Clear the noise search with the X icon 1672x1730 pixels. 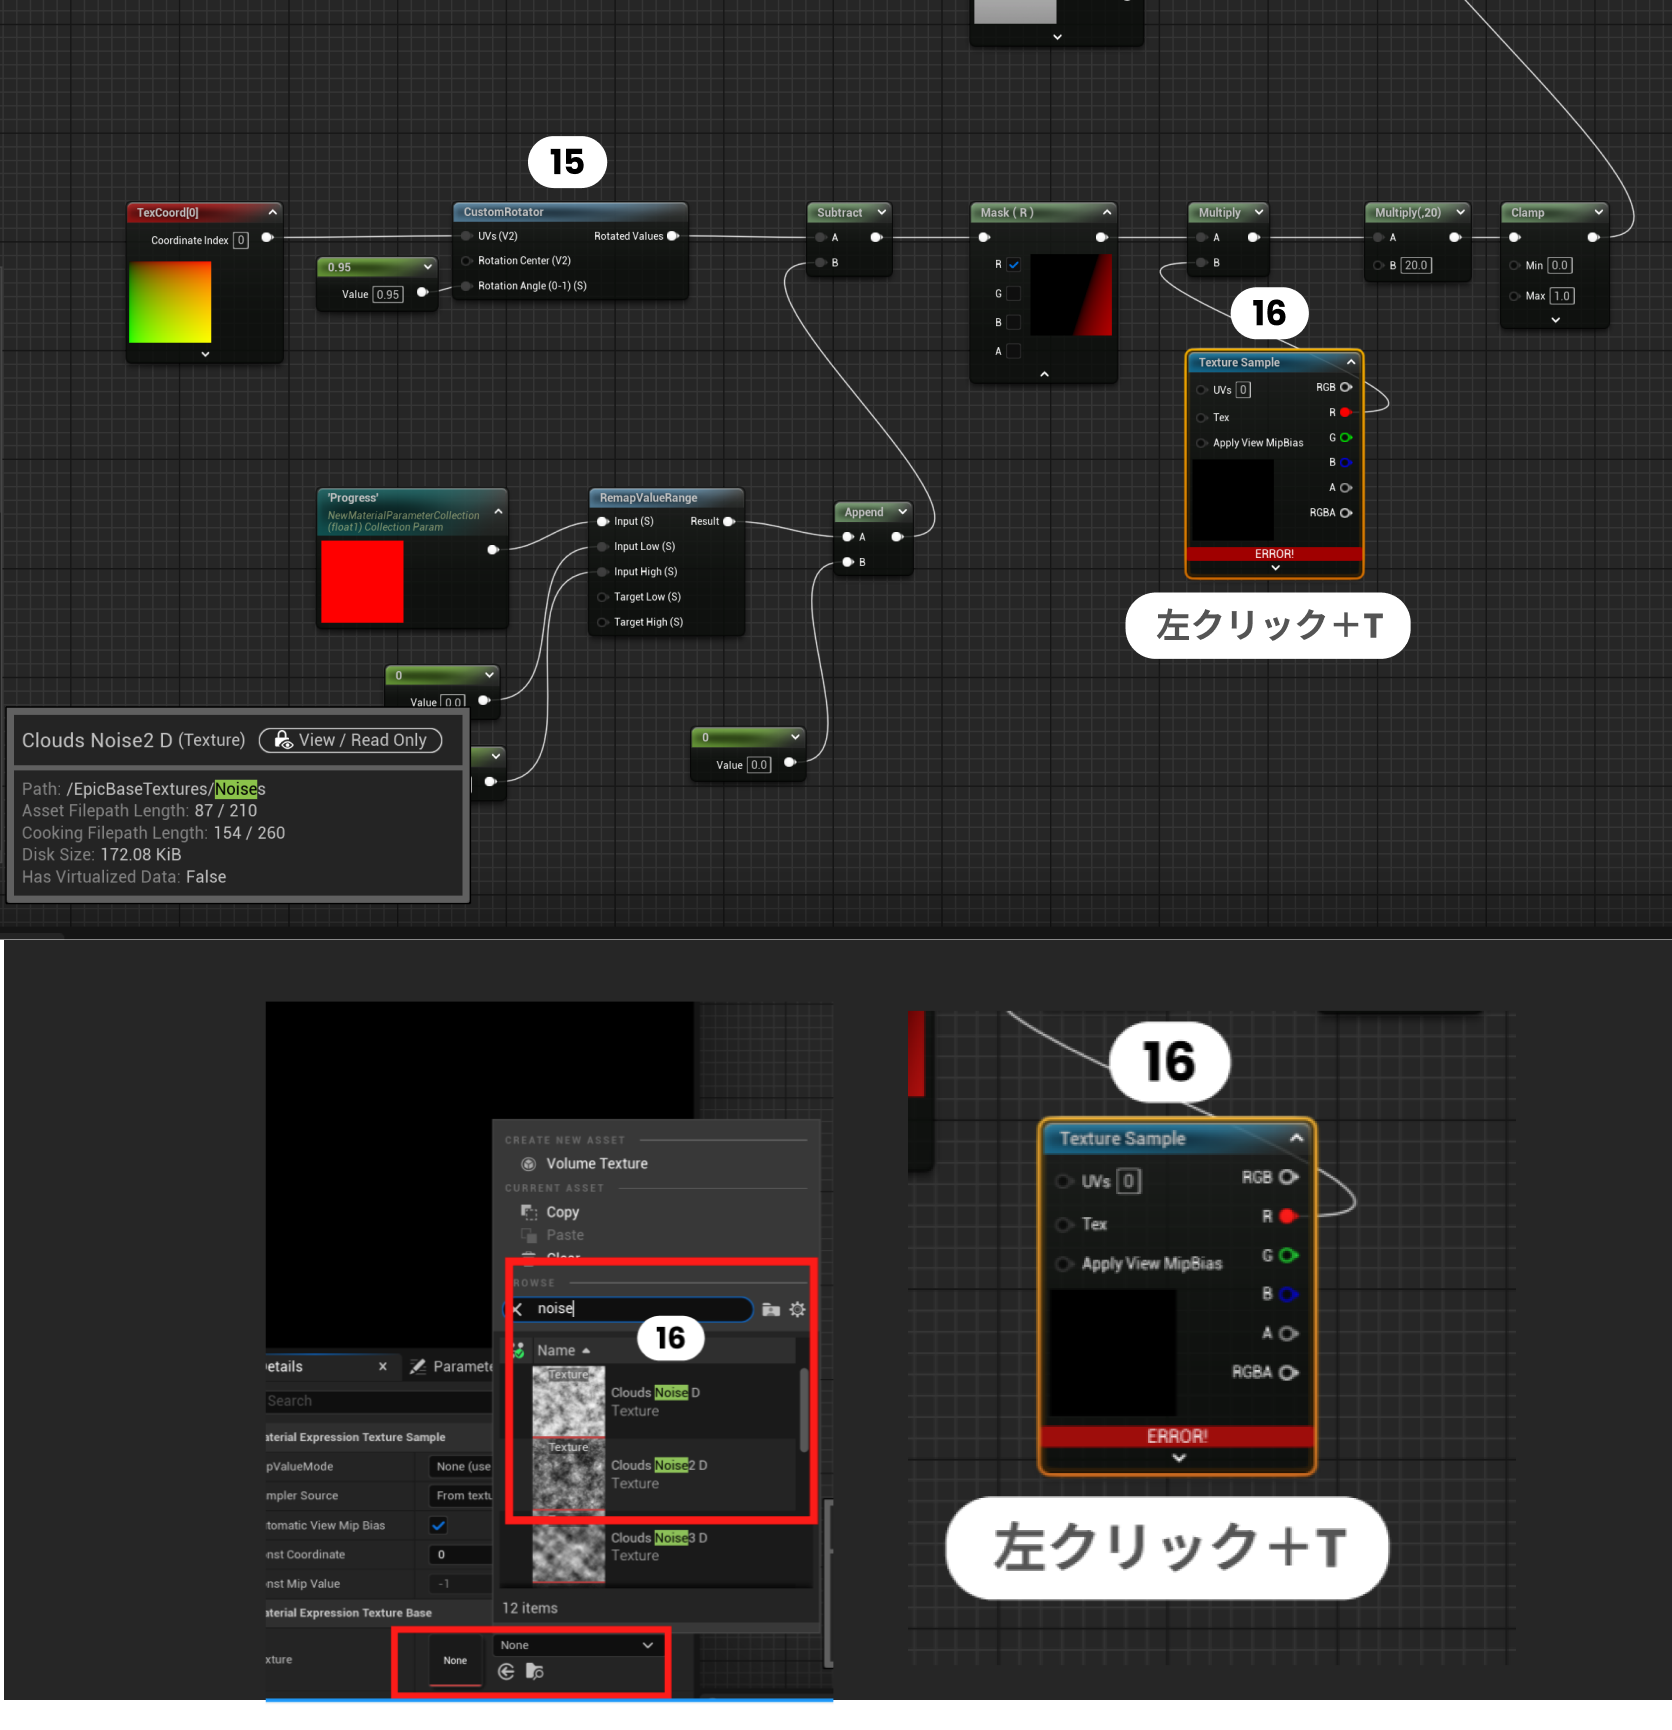click(517, 1308)
